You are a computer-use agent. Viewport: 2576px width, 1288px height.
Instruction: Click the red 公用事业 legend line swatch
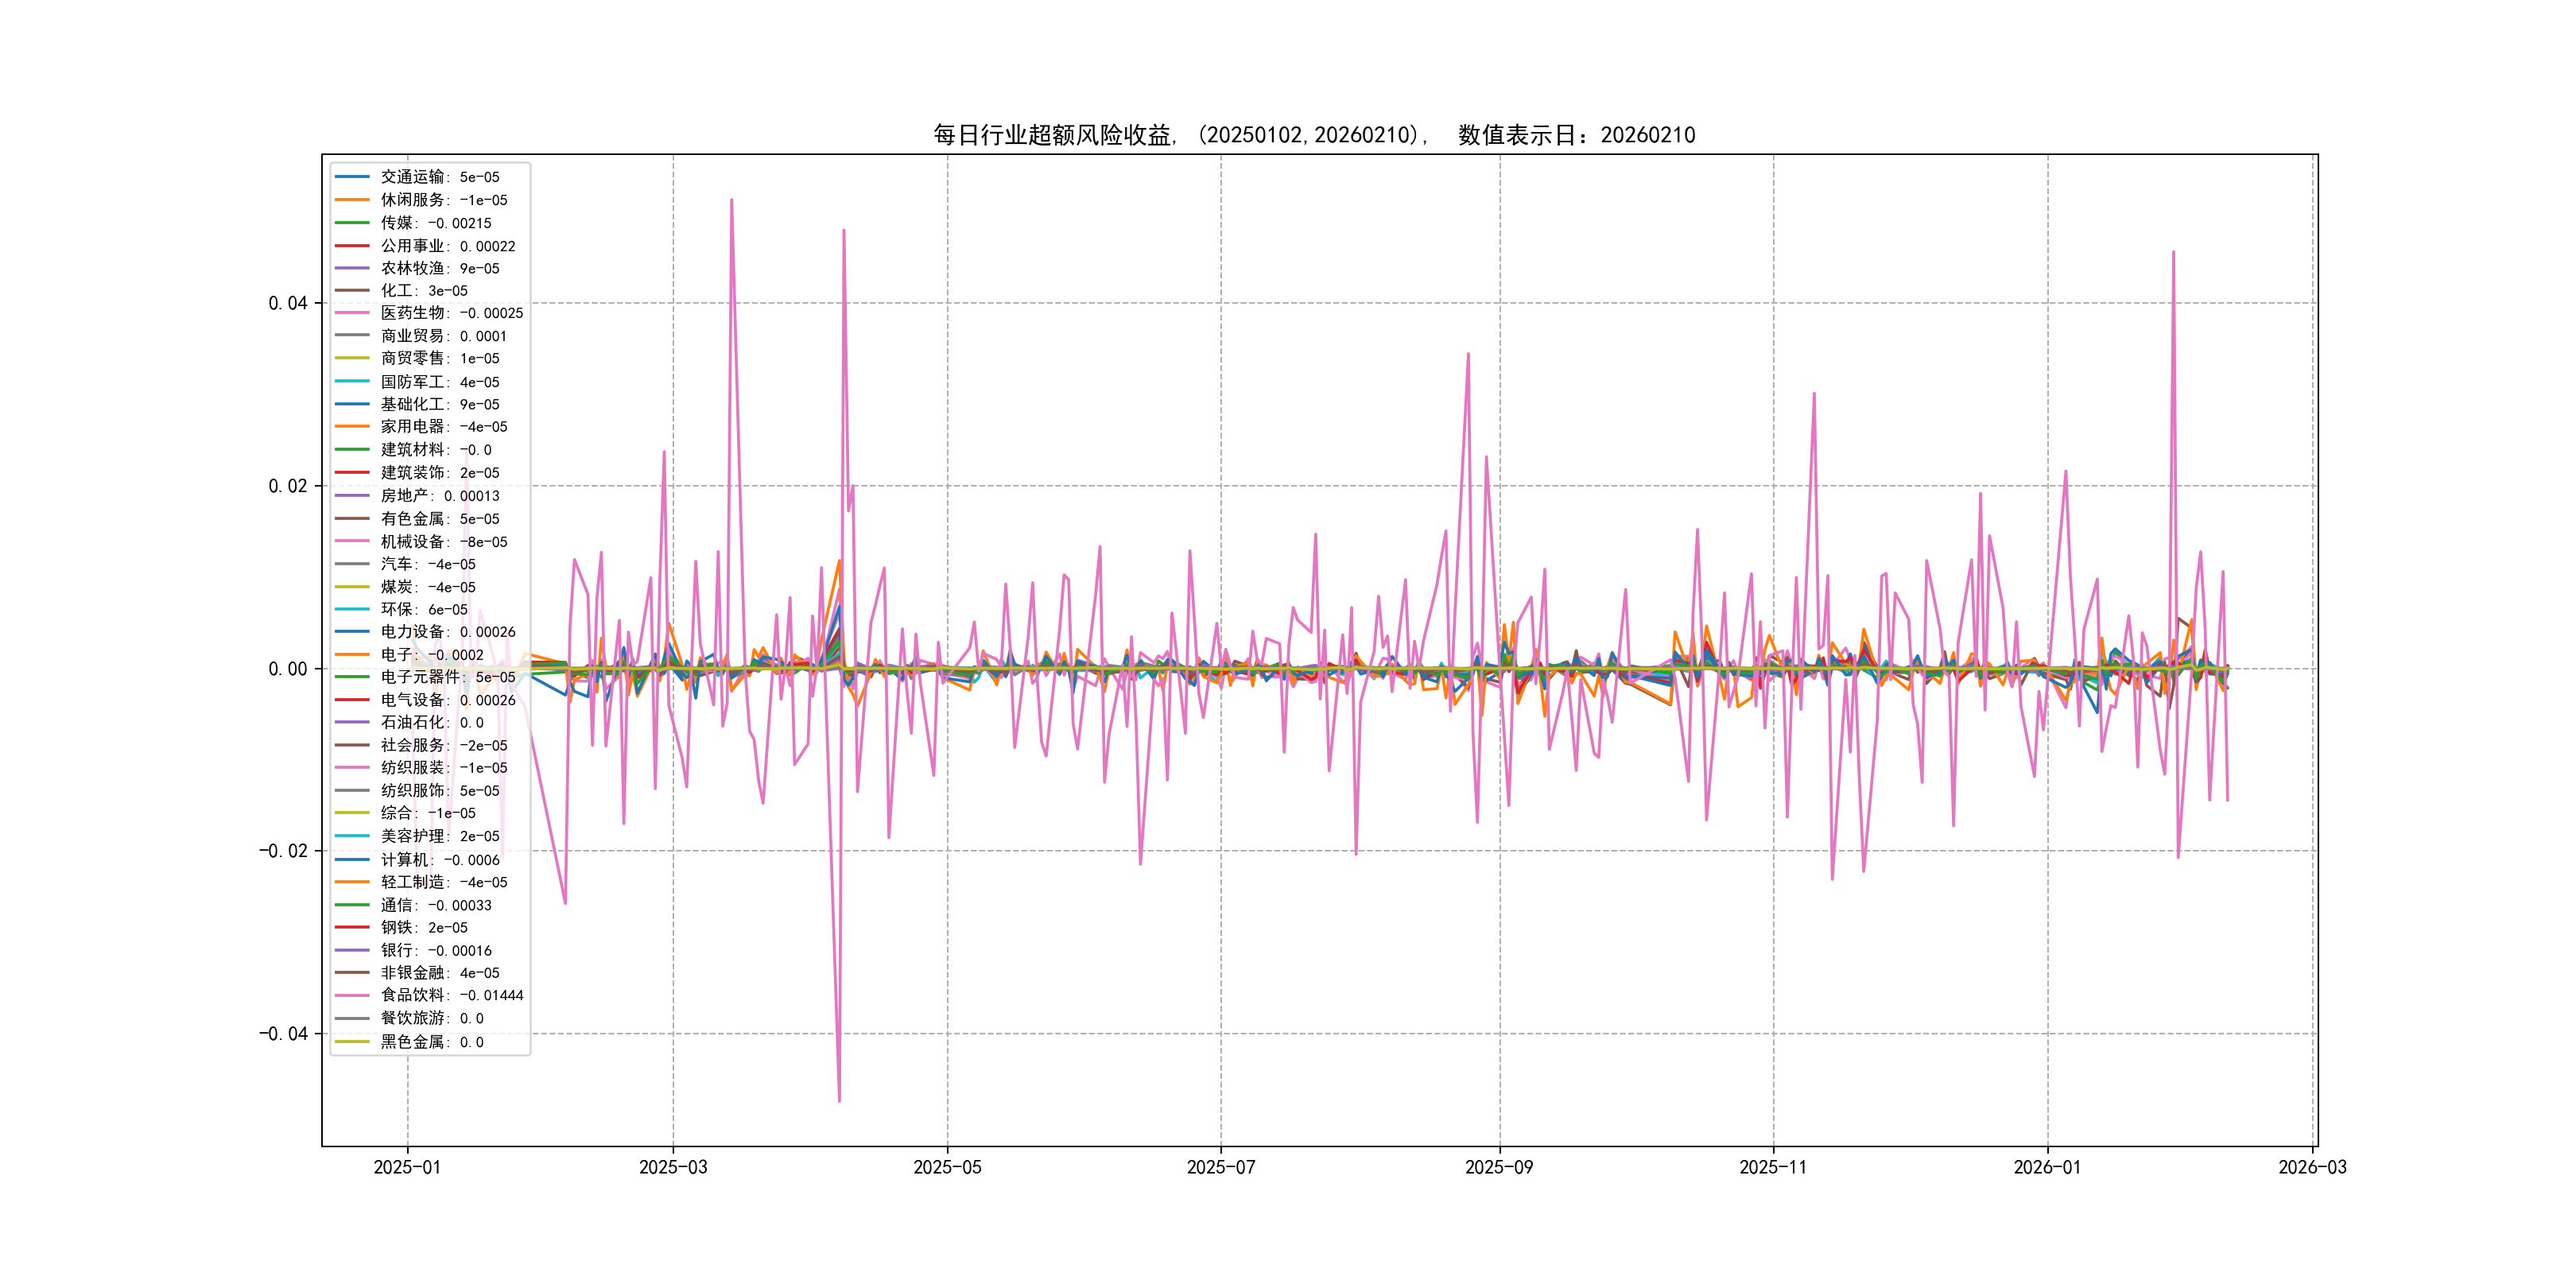pos(352,245)
